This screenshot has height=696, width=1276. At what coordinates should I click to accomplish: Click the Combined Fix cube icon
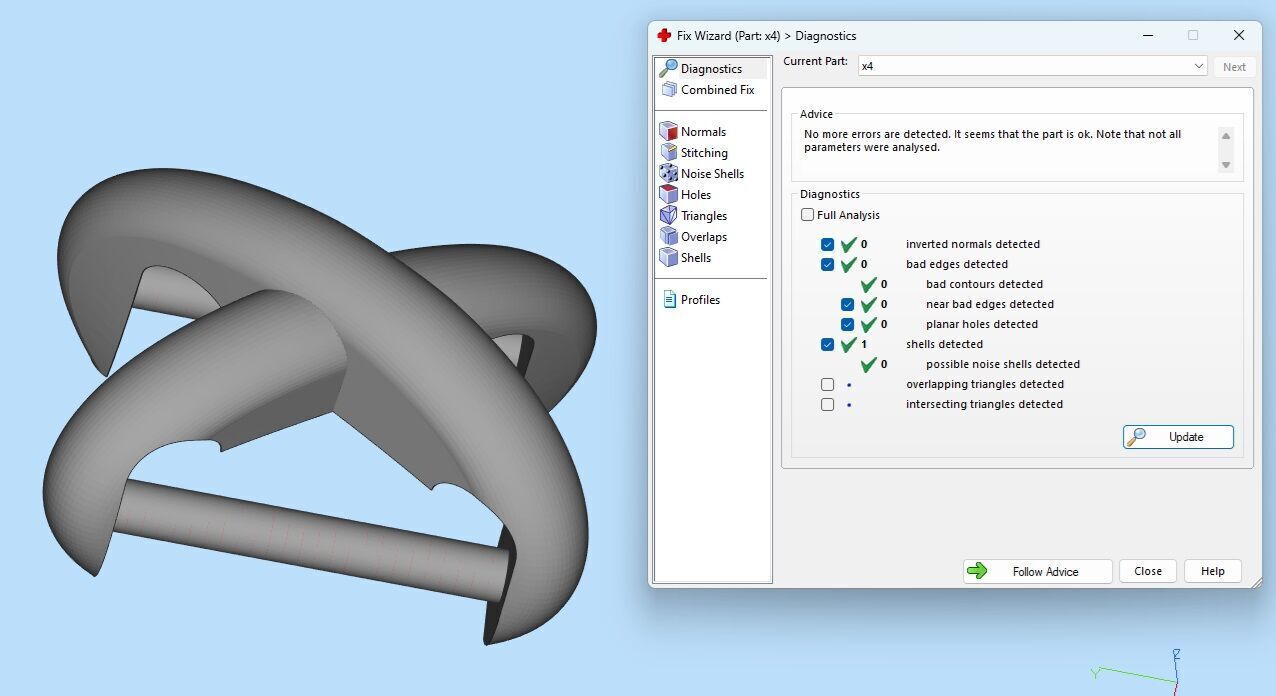[669, 89]
